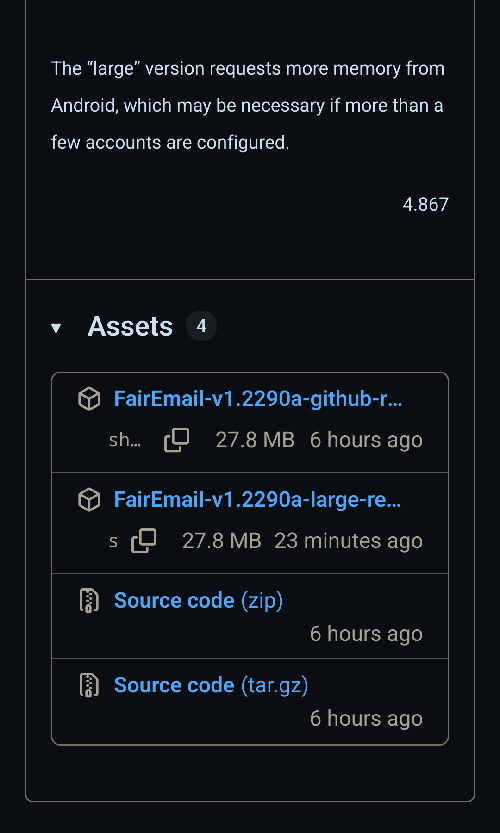
Task: Click the 4.867 number in release notes
Action: click(426, 205)
